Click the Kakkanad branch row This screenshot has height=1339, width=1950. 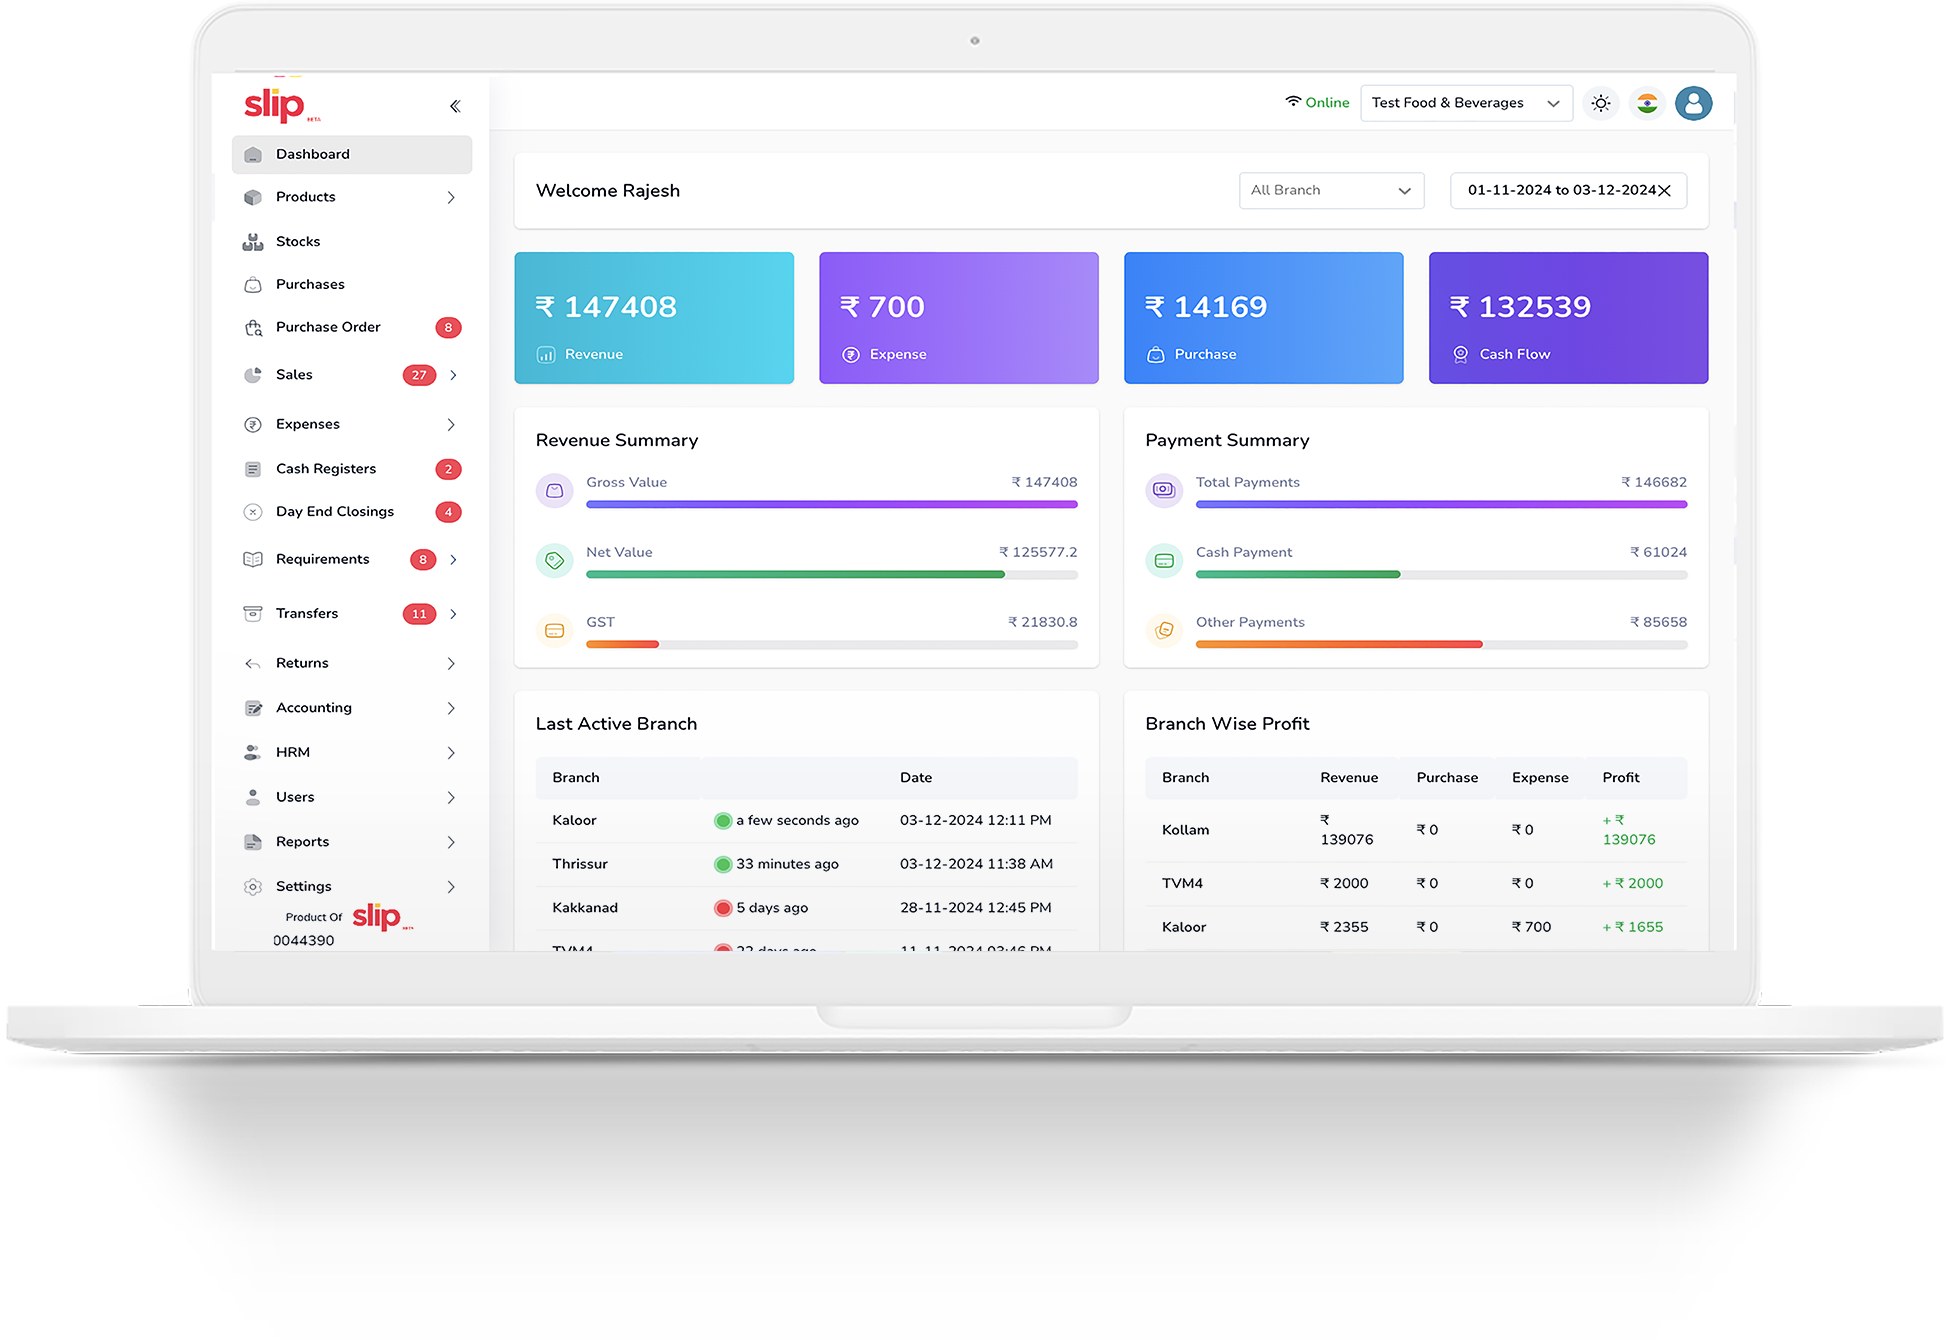(x=807, y=909)
